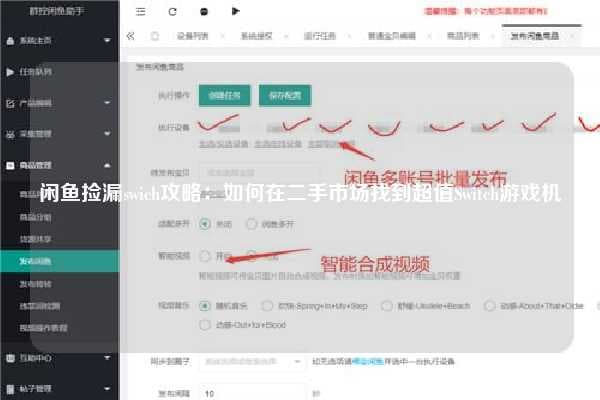Open the 待发布宝贝 selection dropdown
This screenshot has height=400, width=600.
point(261,173)
